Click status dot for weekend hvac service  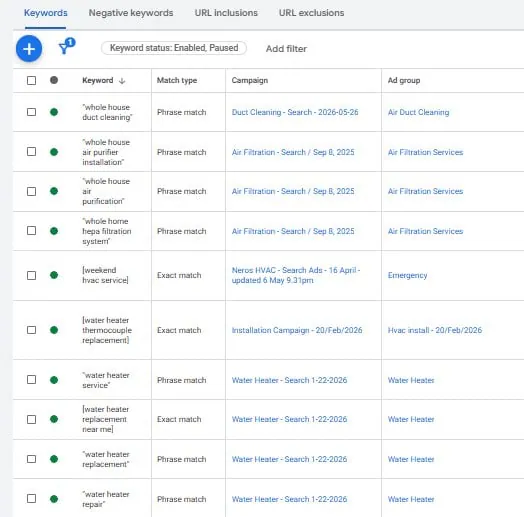[54, 275]
